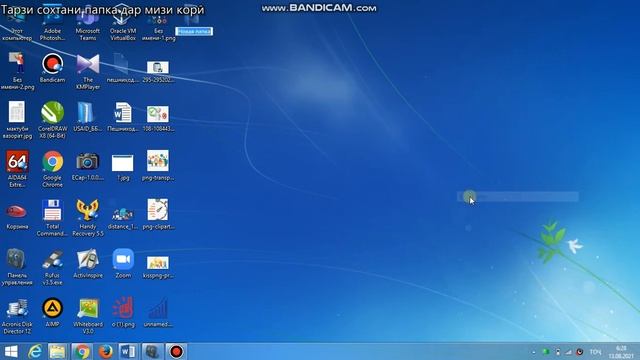Click the gray app icon next to Word in taskbar
The width and height of the screenshot is (640, 360).
(152, 351)
